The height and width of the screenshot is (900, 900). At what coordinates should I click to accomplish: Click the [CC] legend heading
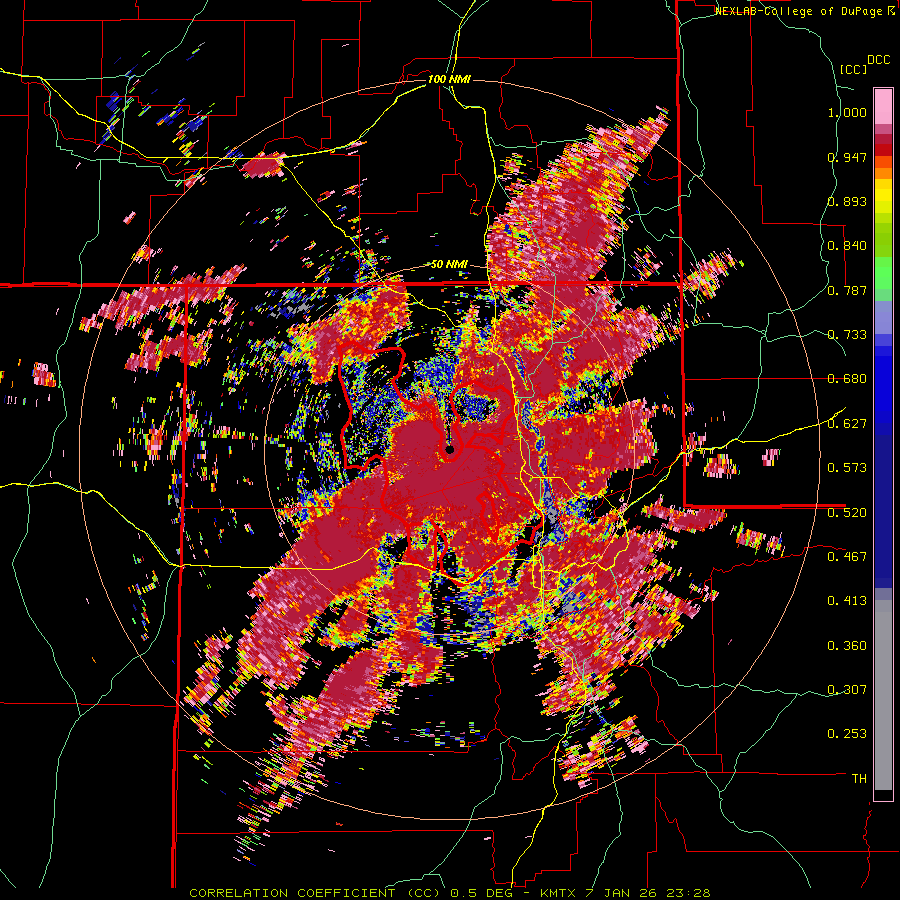click(854, 69)
